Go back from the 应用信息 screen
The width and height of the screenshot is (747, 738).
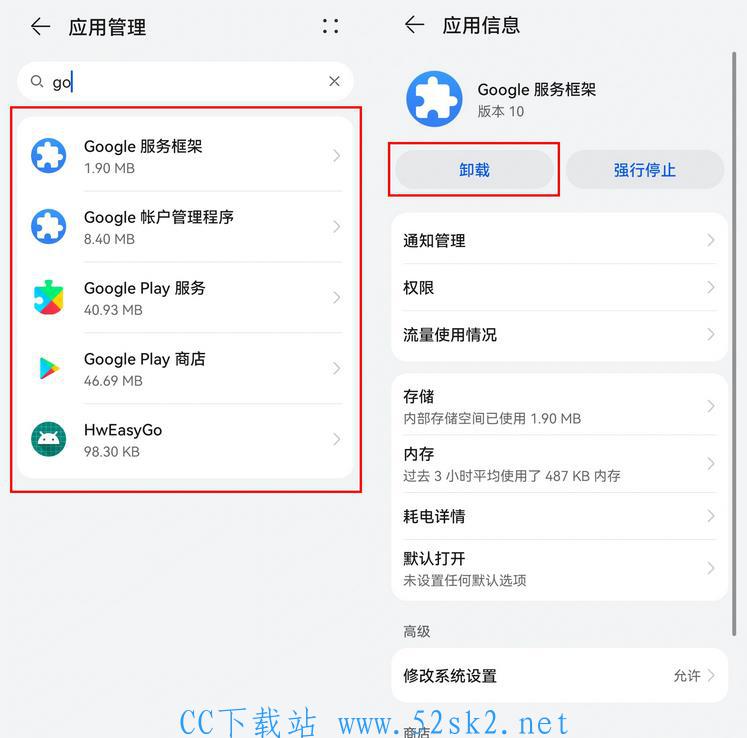(x=414, y=24)
